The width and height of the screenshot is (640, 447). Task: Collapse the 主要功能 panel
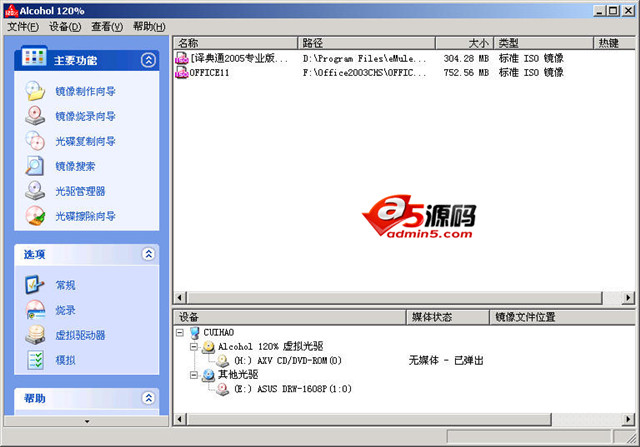[148, 60]
